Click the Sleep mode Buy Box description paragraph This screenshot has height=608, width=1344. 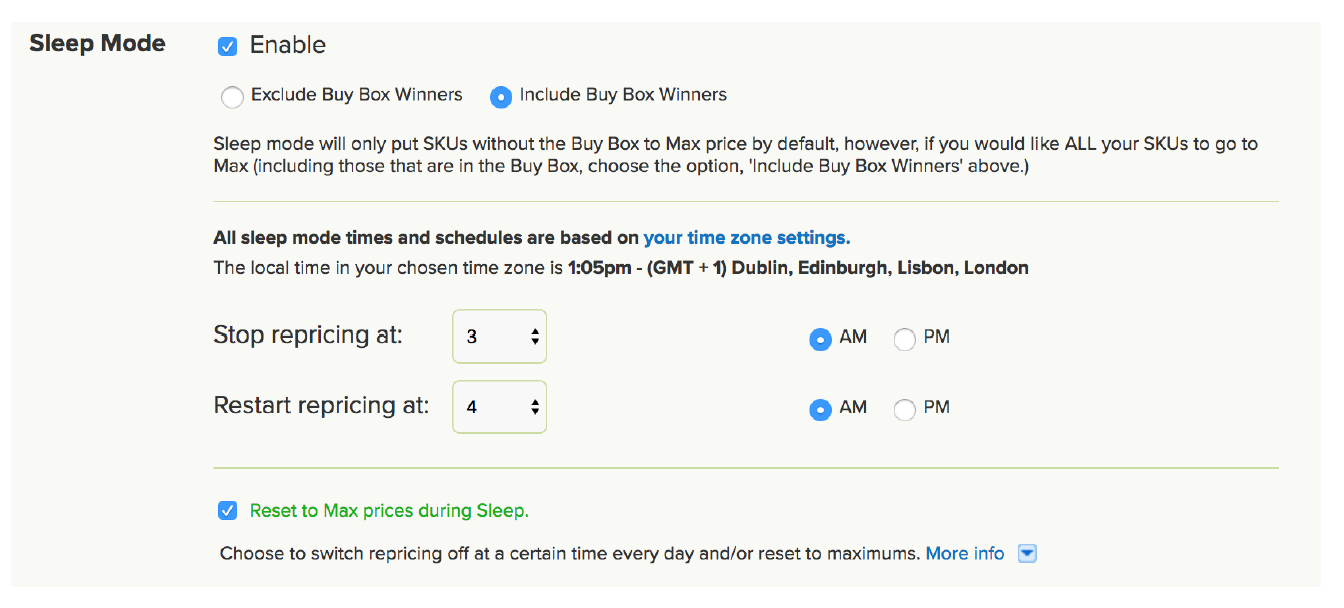pos(735,155)
